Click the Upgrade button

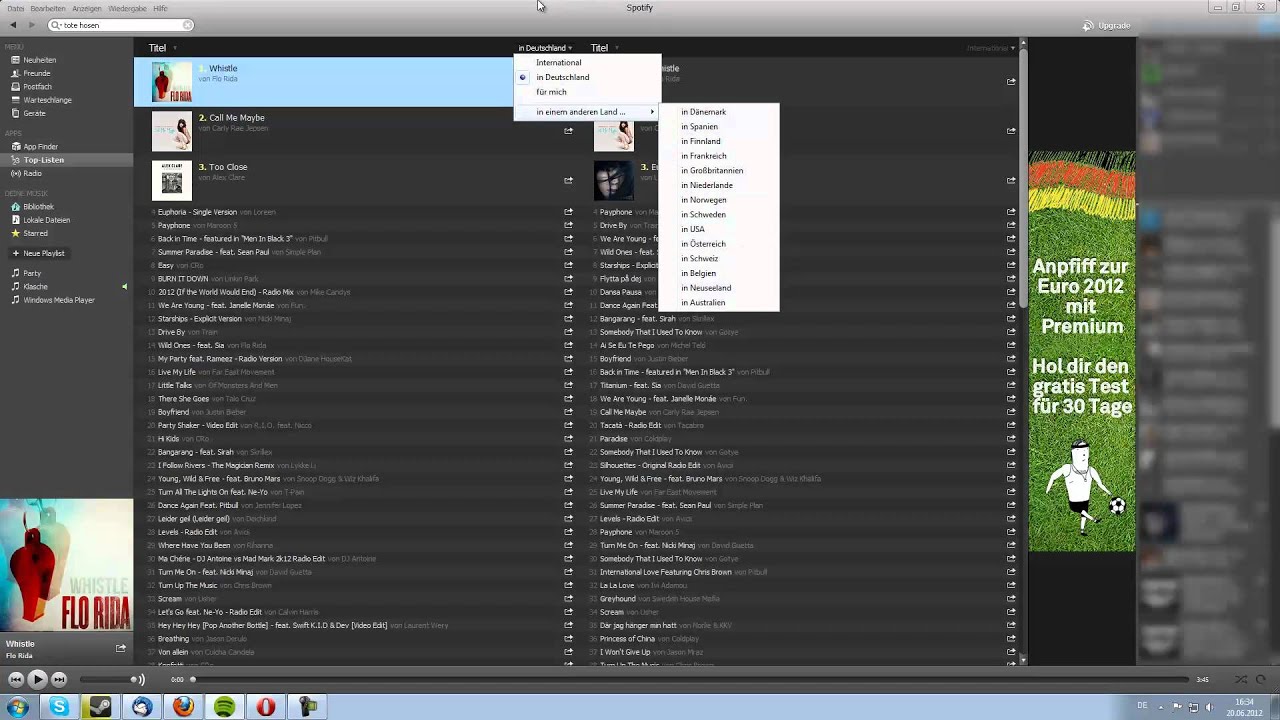tap(1107, 25)
